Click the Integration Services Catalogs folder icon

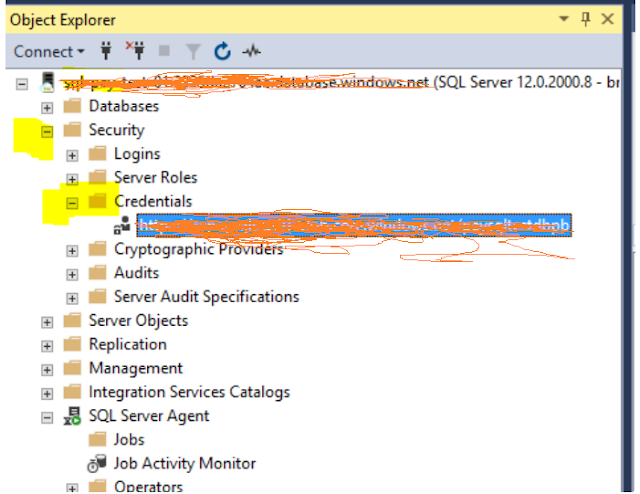coord(73,392)
